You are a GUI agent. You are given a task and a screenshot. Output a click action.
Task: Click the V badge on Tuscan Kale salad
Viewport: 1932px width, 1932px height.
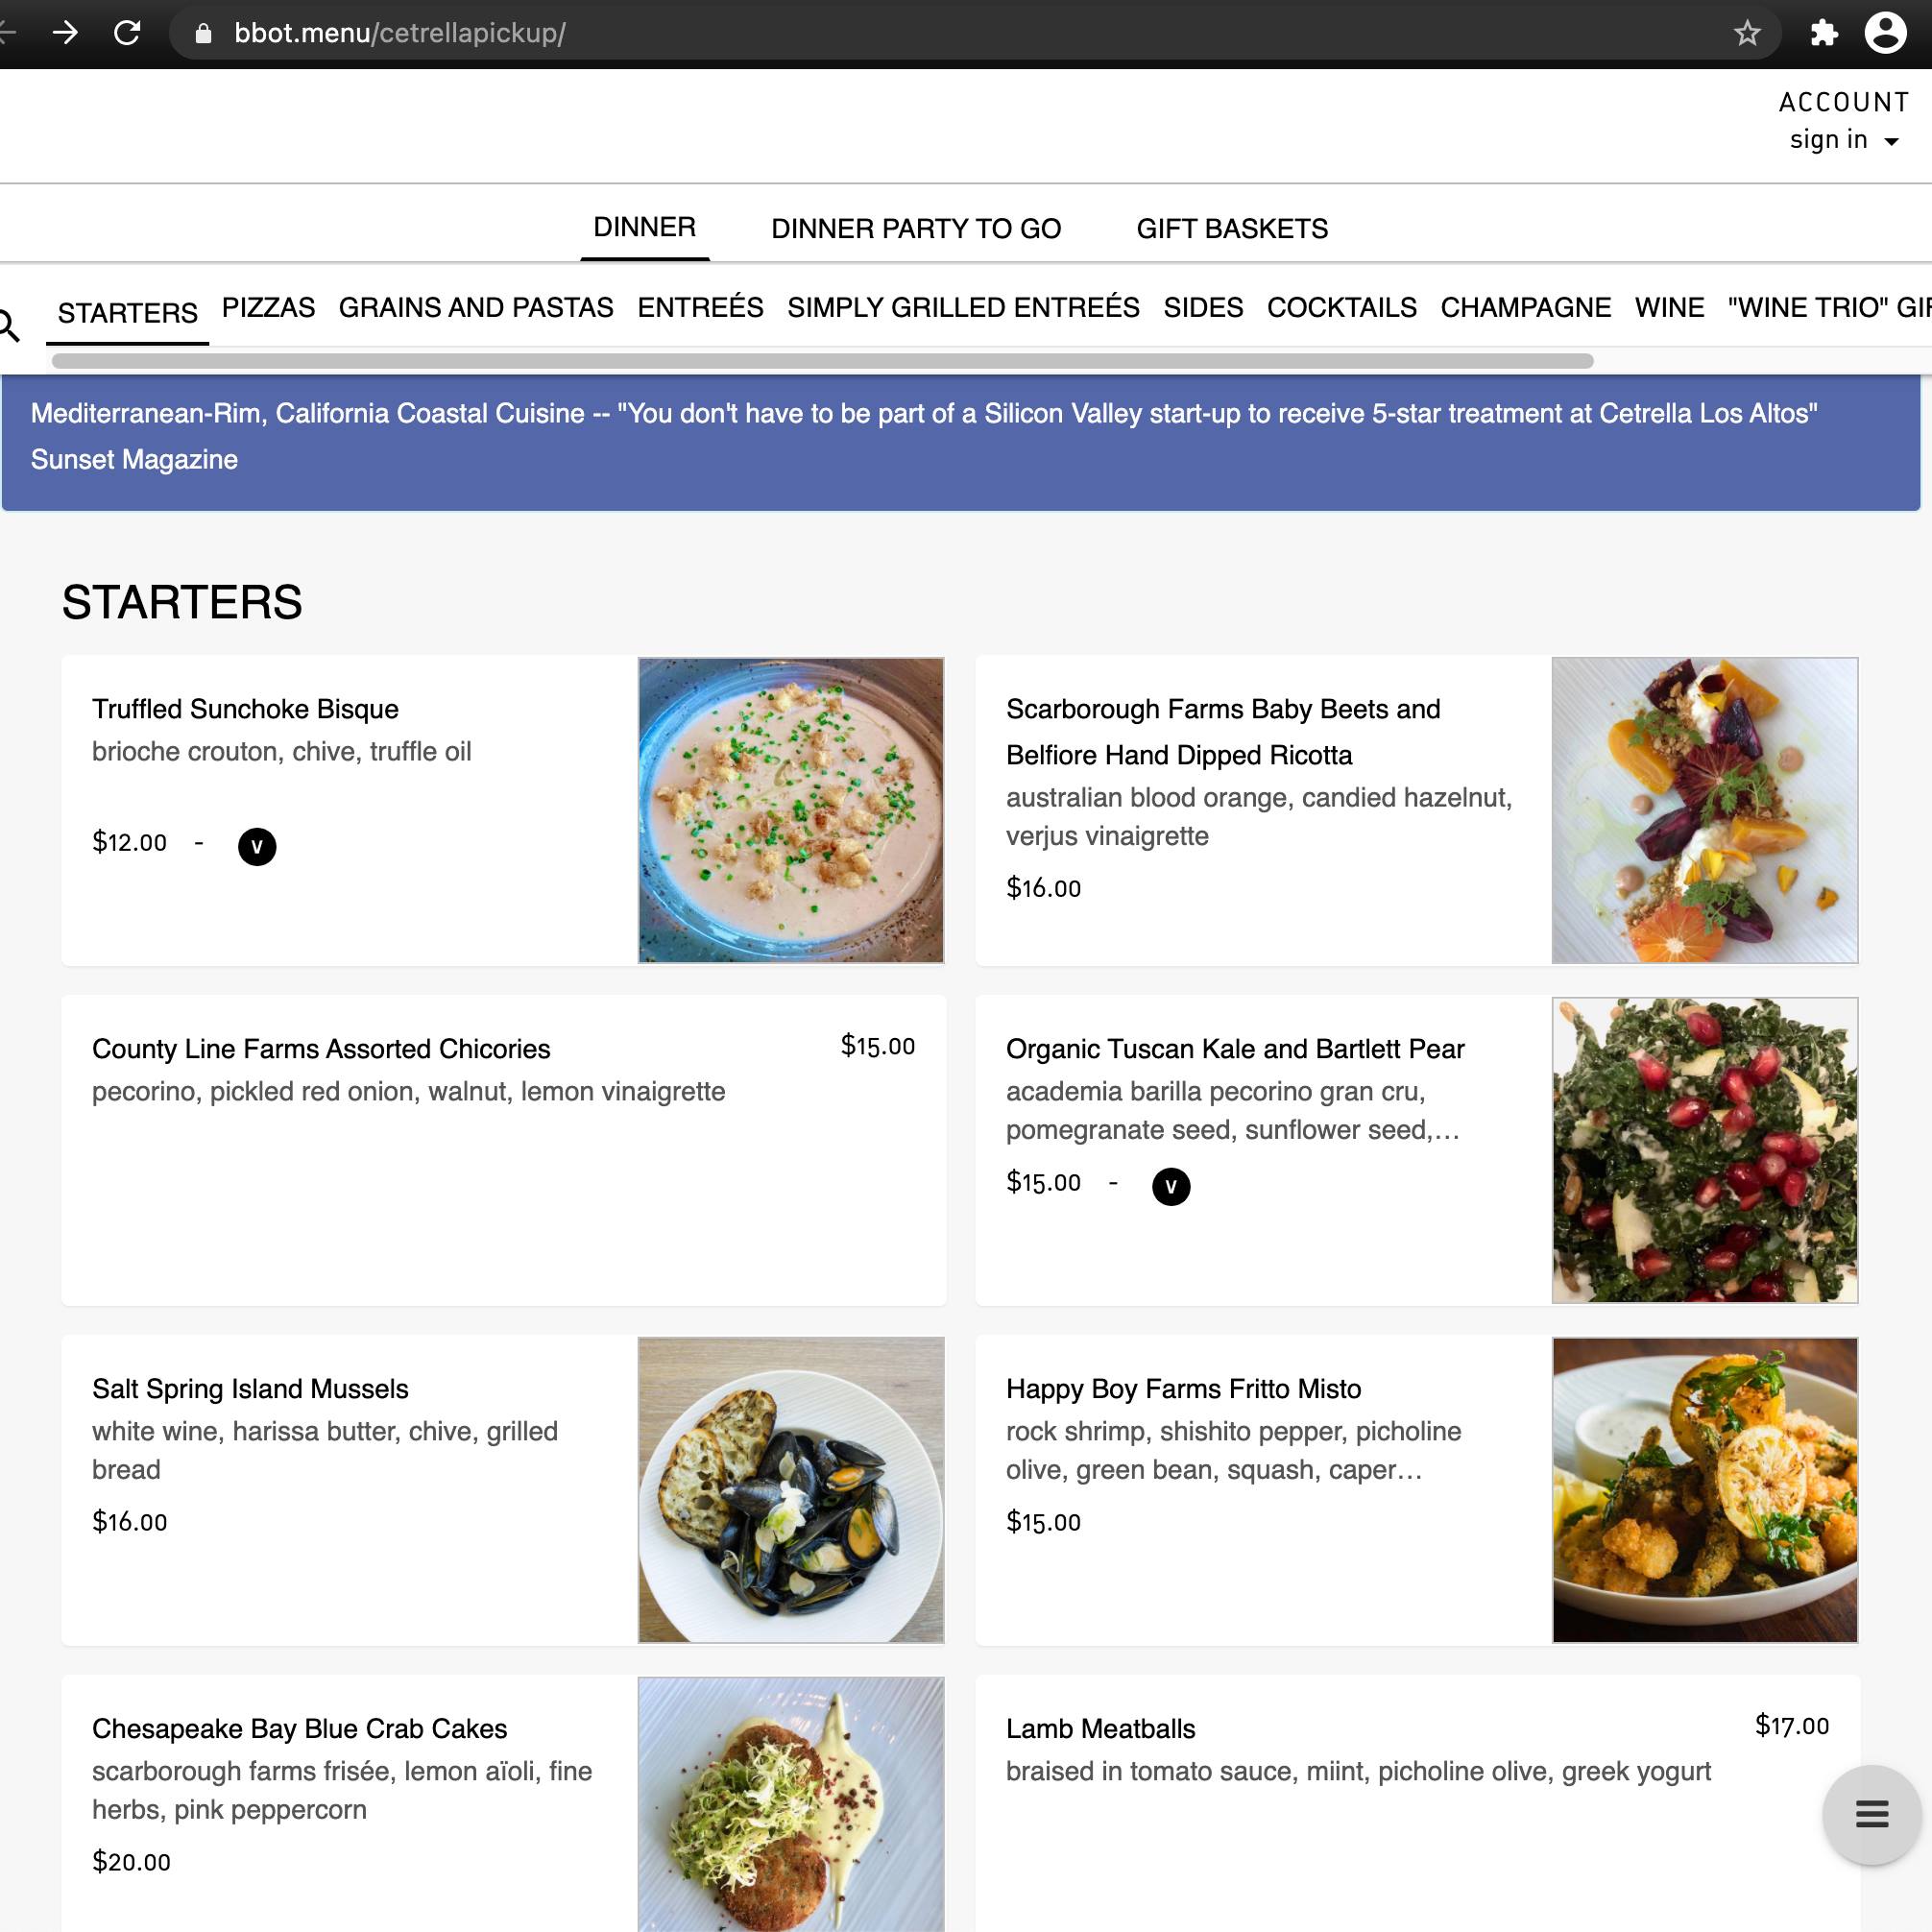tap(1171, 1186)
